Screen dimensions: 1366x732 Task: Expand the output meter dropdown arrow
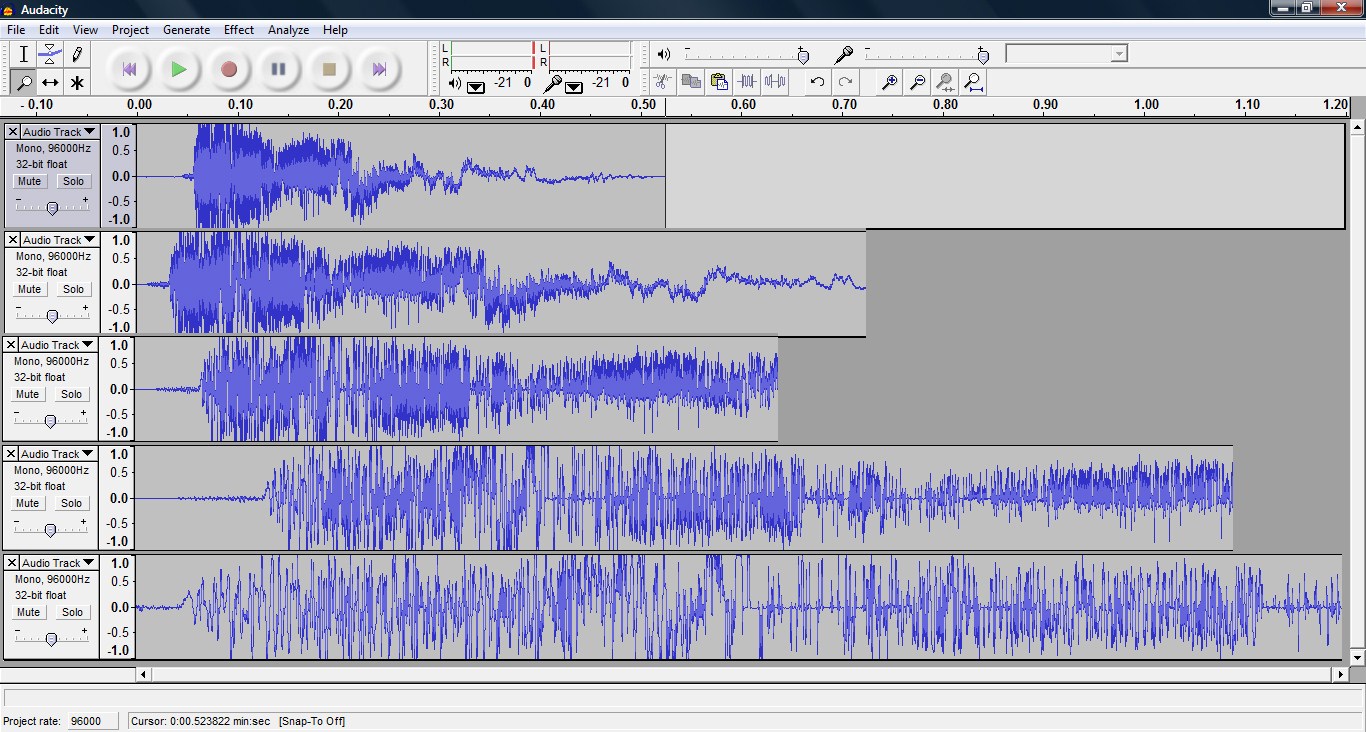476,86
